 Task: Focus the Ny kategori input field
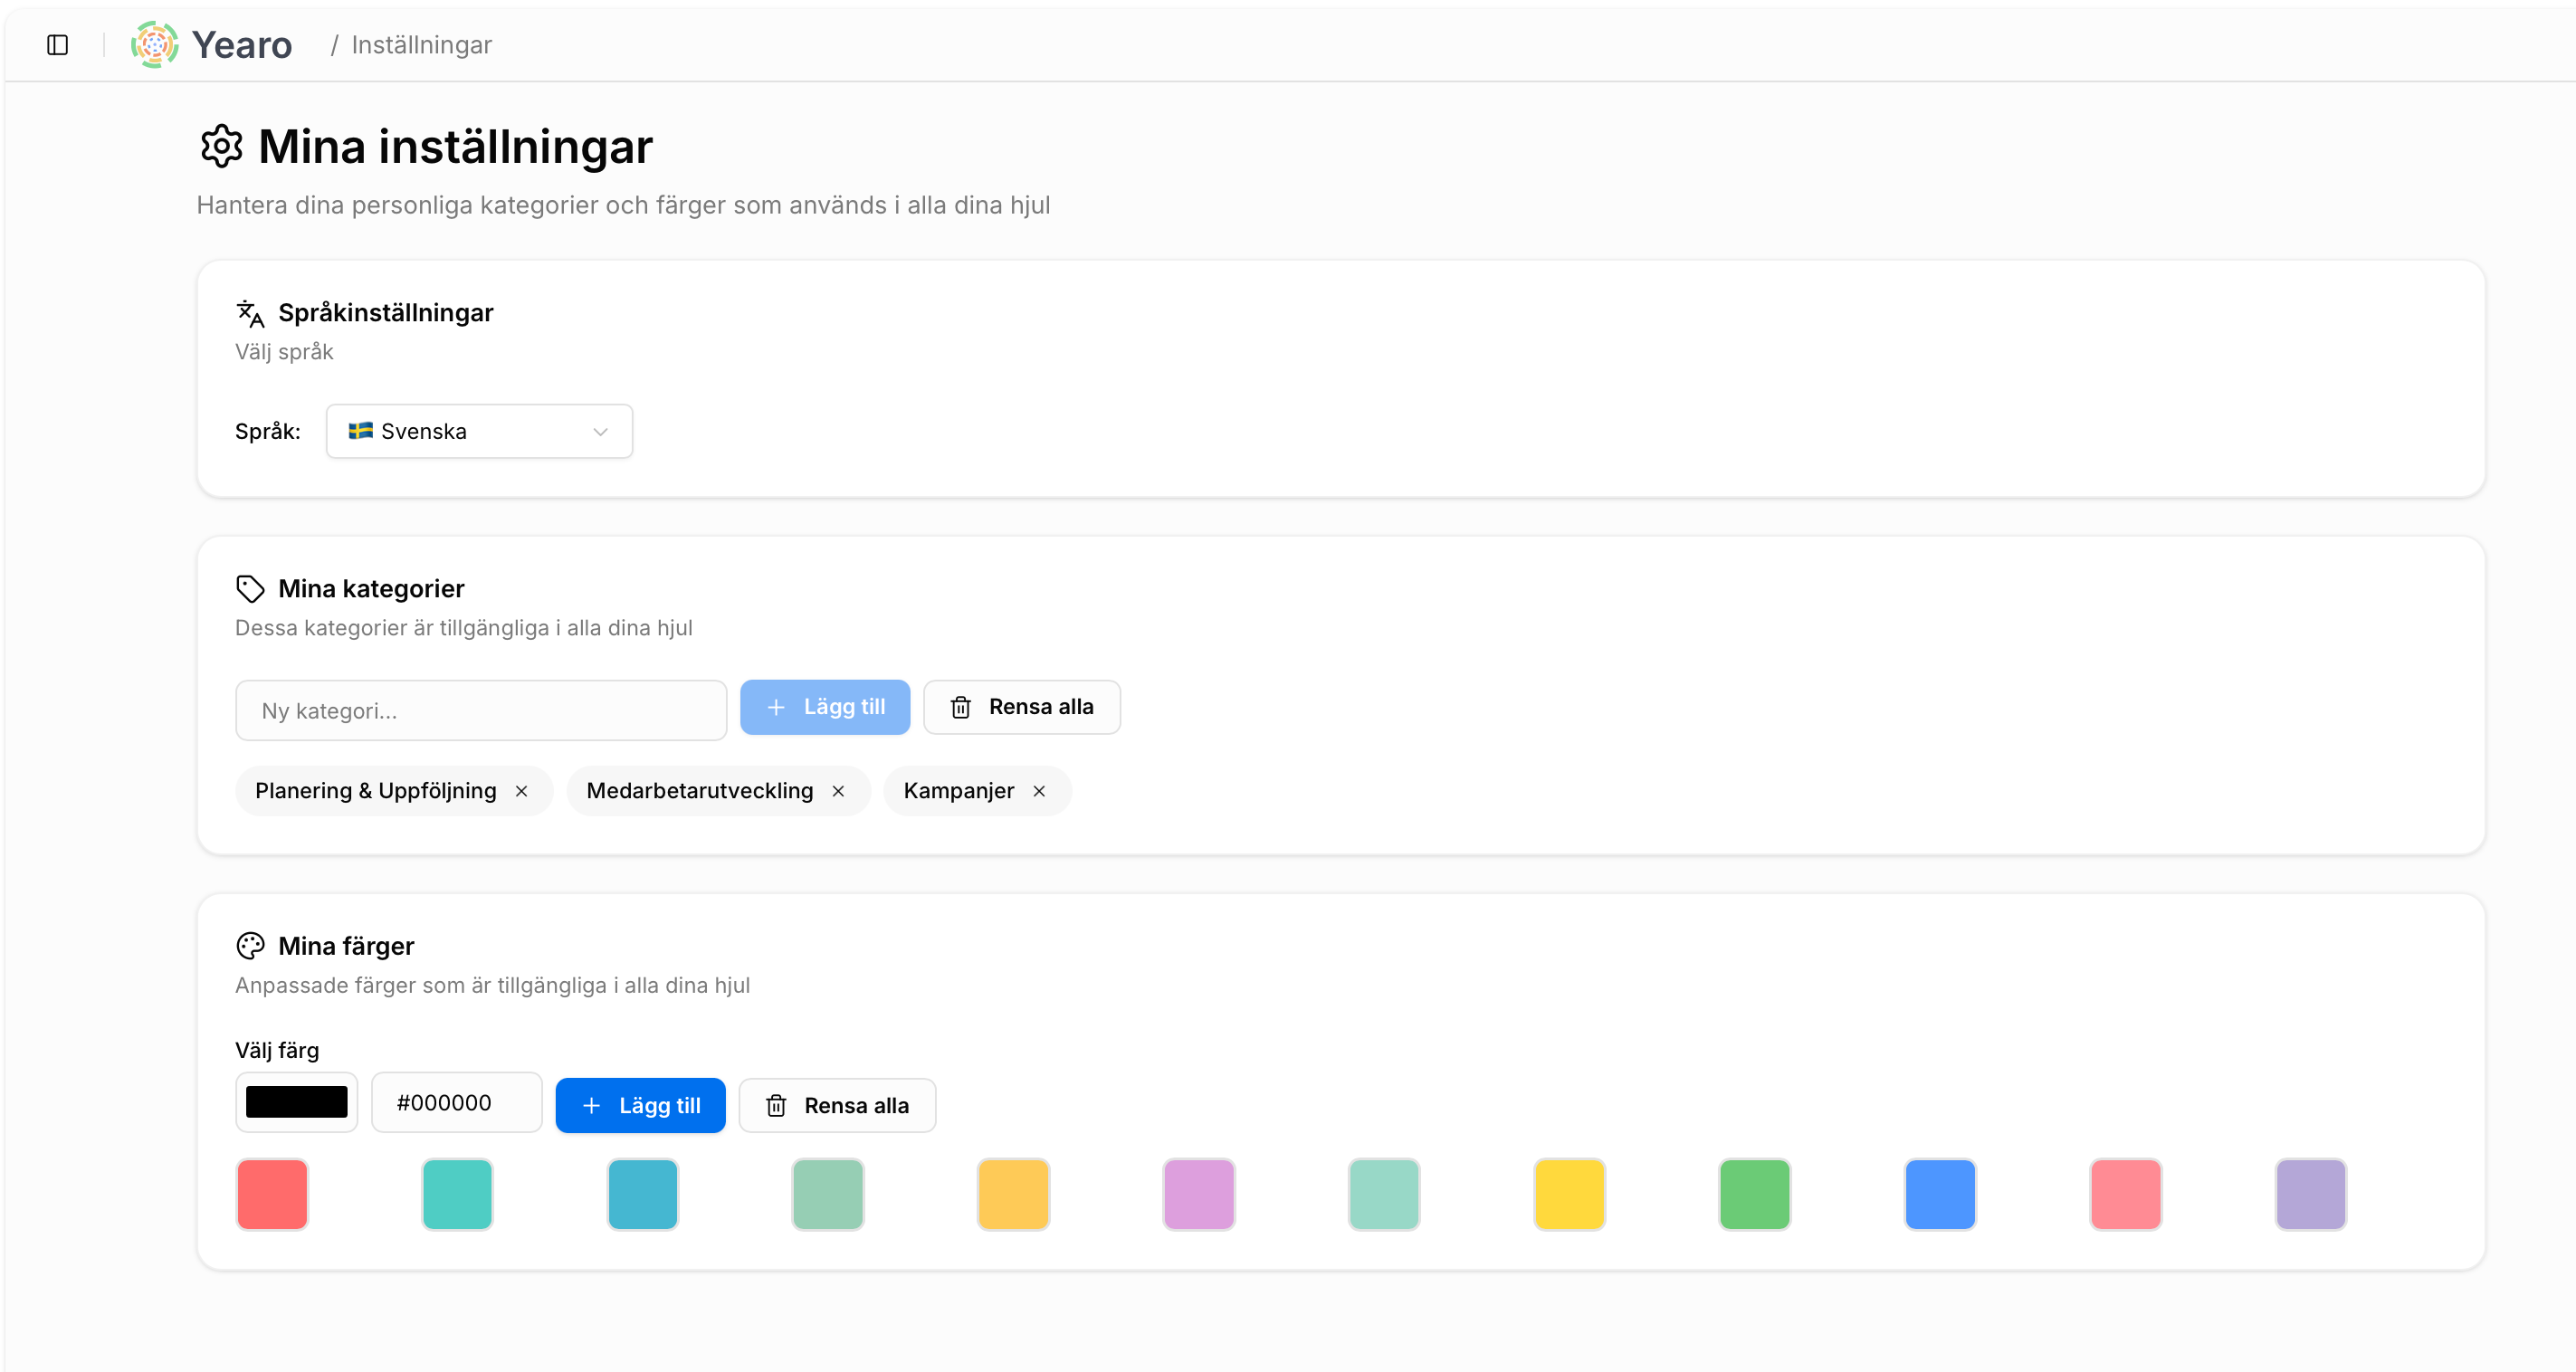(x=480, y=711)
